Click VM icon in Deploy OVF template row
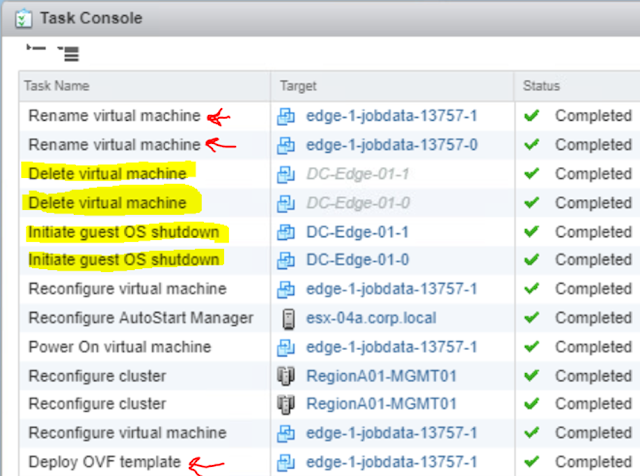 [286, 463]
